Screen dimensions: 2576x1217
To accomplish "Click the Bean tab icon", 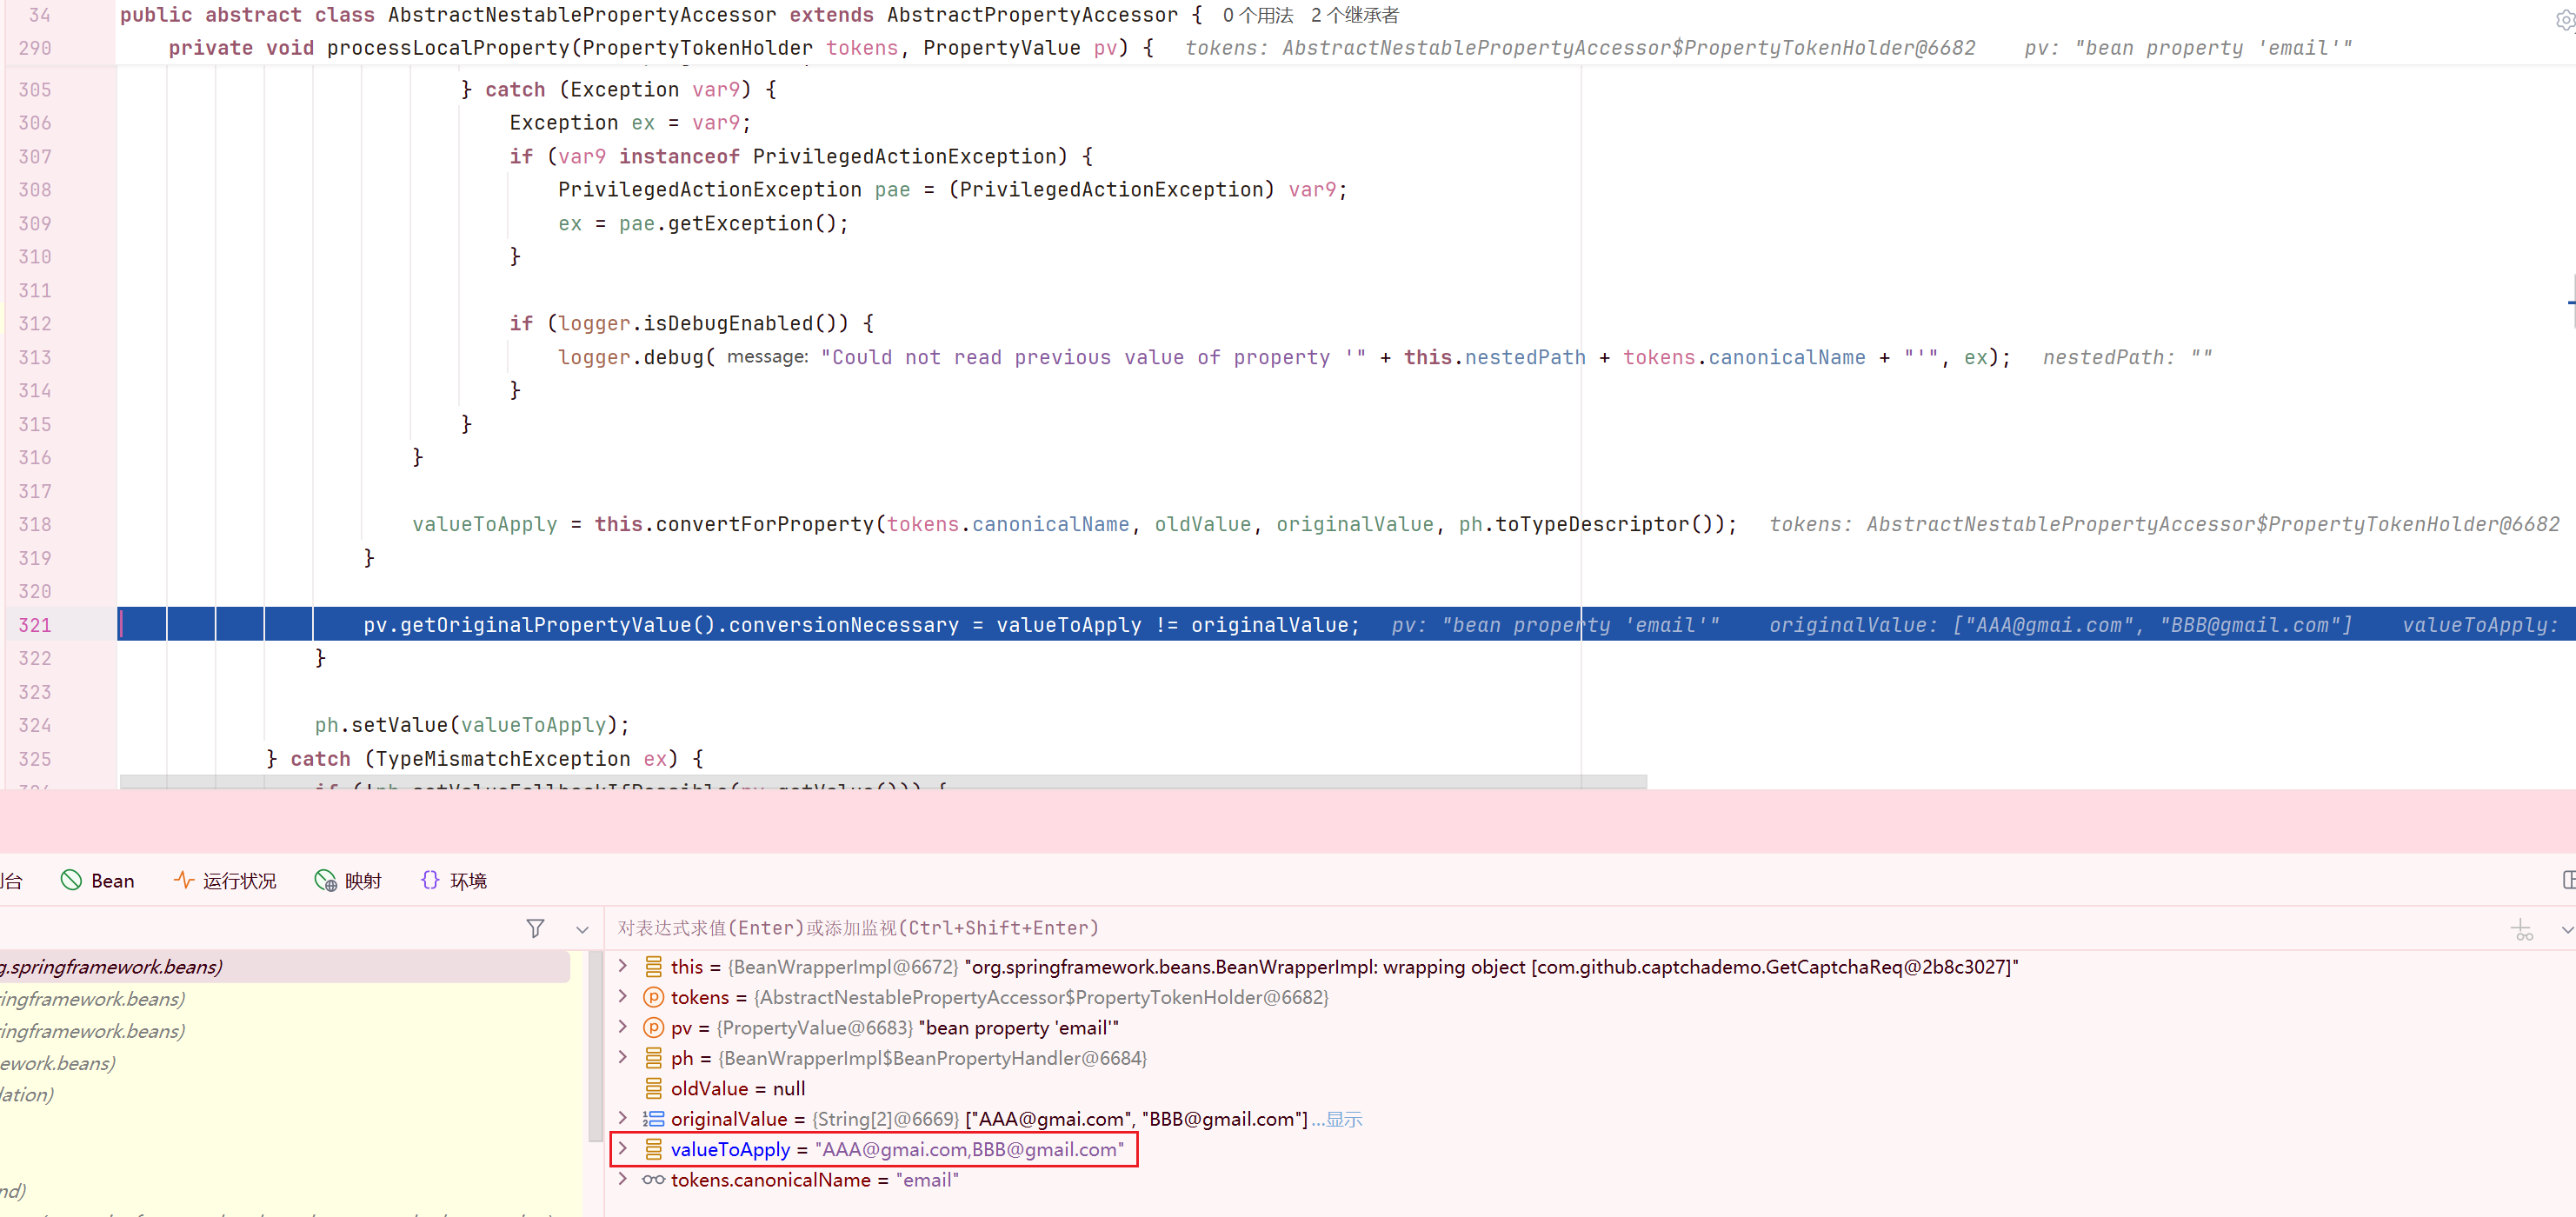I will [71, 880].
